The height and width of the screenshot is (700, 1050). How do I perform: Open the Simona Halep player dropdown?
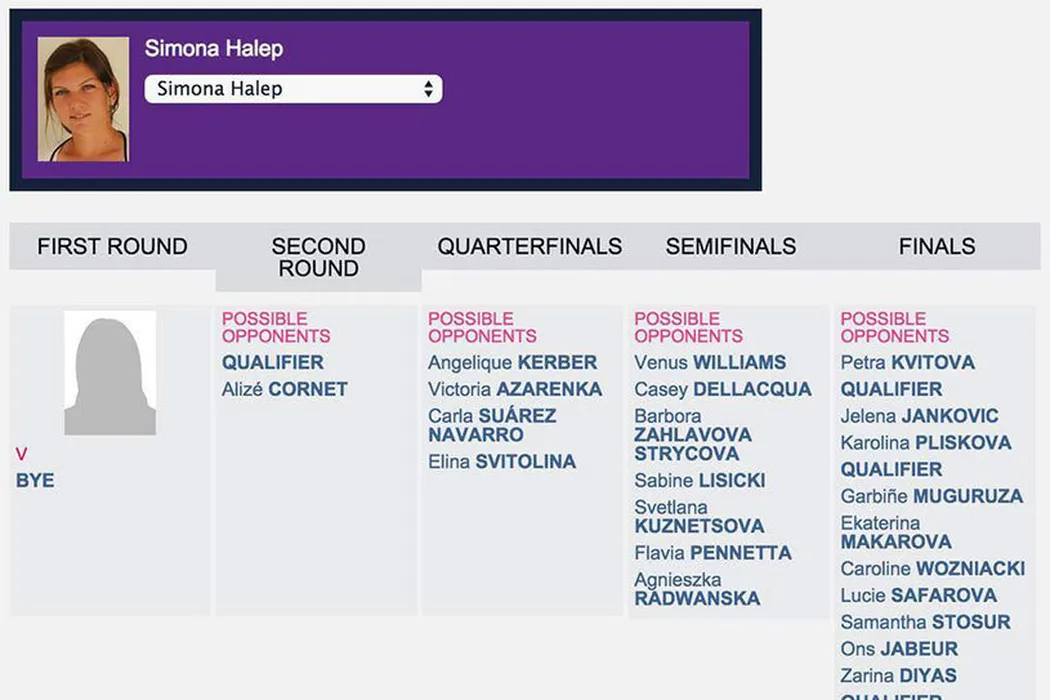point(293,89)
